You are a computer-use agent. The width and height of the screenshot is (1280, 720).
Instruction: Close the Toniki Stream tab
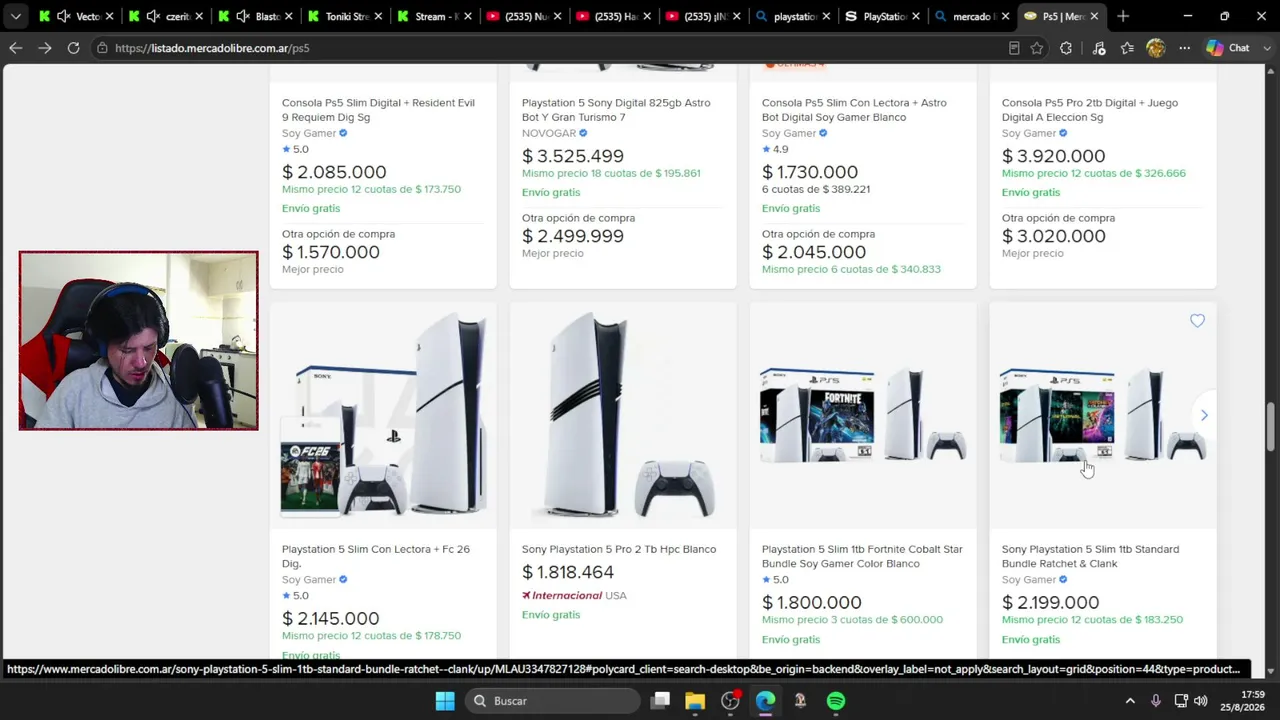tap(378, 16)
